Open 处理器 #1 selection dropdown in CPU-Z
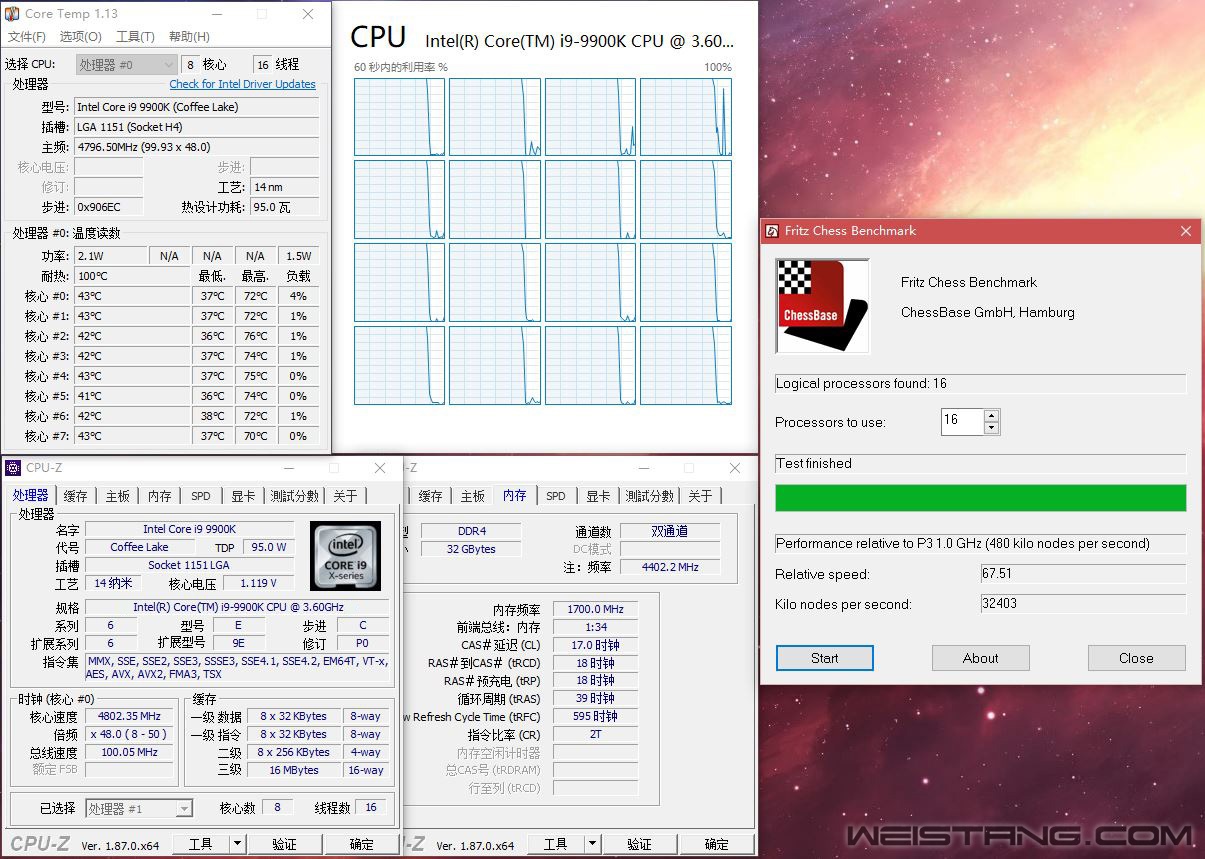Viewport: 1205px width, 859px height. tap(139, 808)
